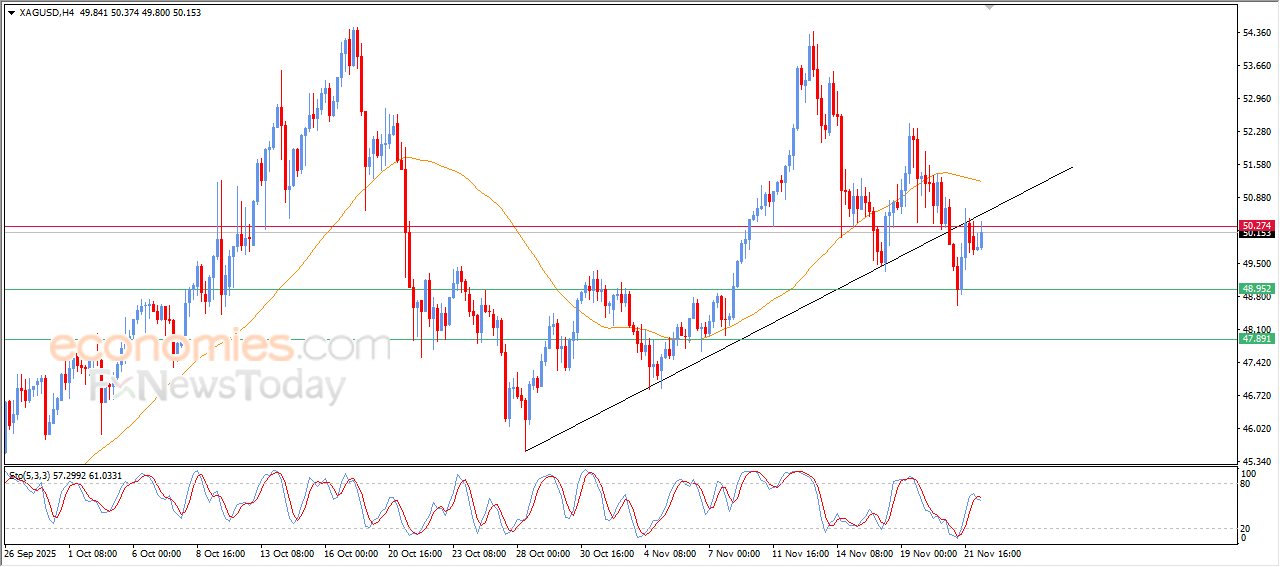The image size is (1280, 567).
Task: Click the 46.020 price axis label
Action: pos(1259,429)
